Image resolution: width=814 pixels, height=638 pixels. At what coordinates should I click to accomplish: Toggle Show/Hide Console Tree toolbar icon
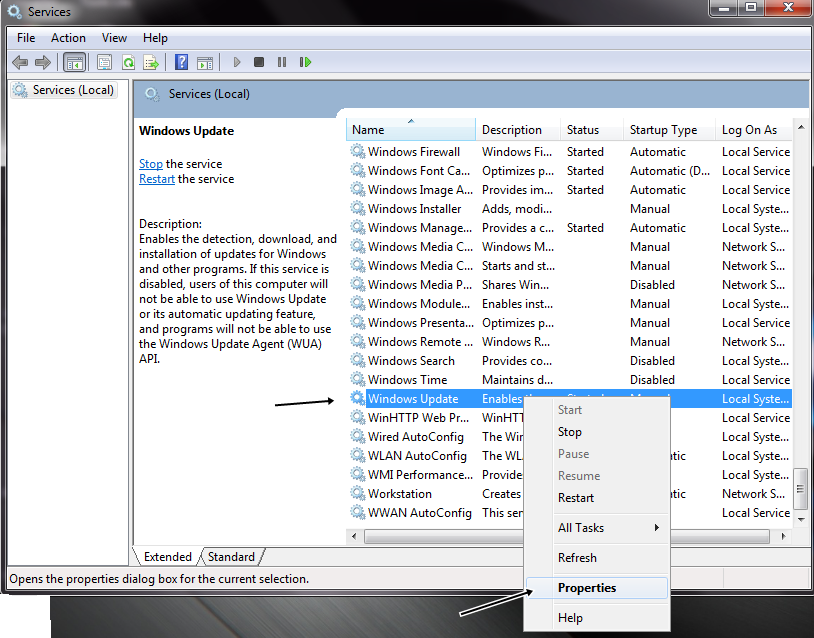[74, 63]
